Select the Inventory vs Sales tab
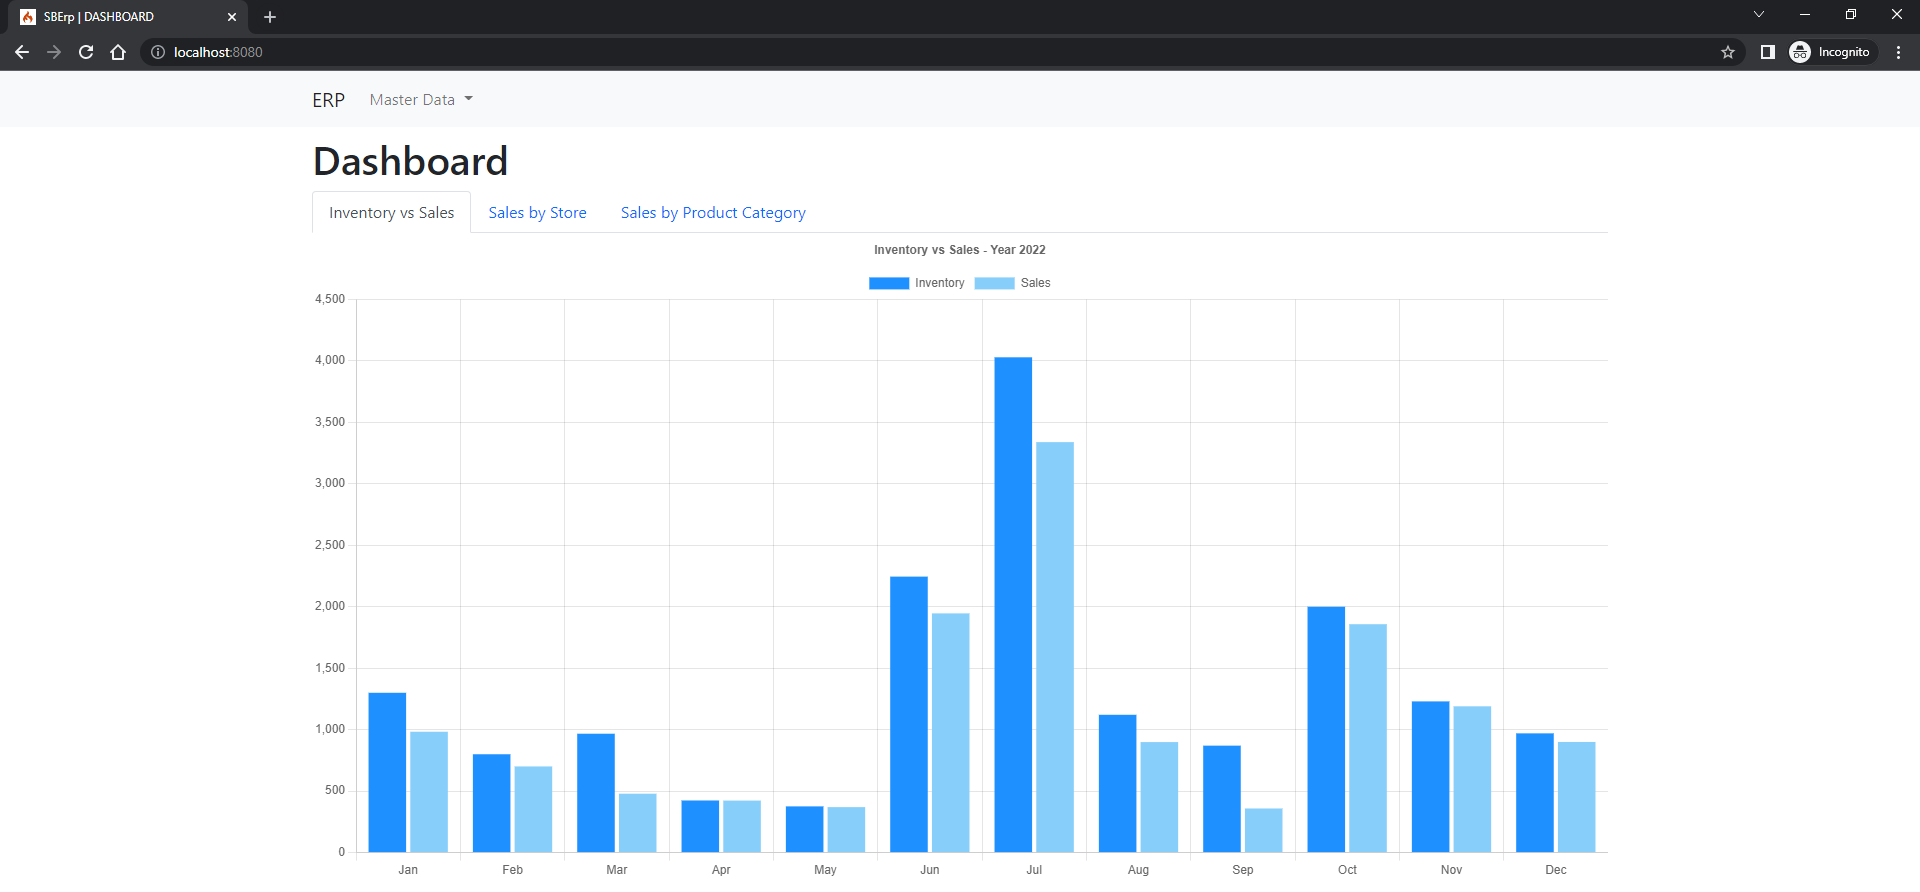 click(x=391, y=213)
